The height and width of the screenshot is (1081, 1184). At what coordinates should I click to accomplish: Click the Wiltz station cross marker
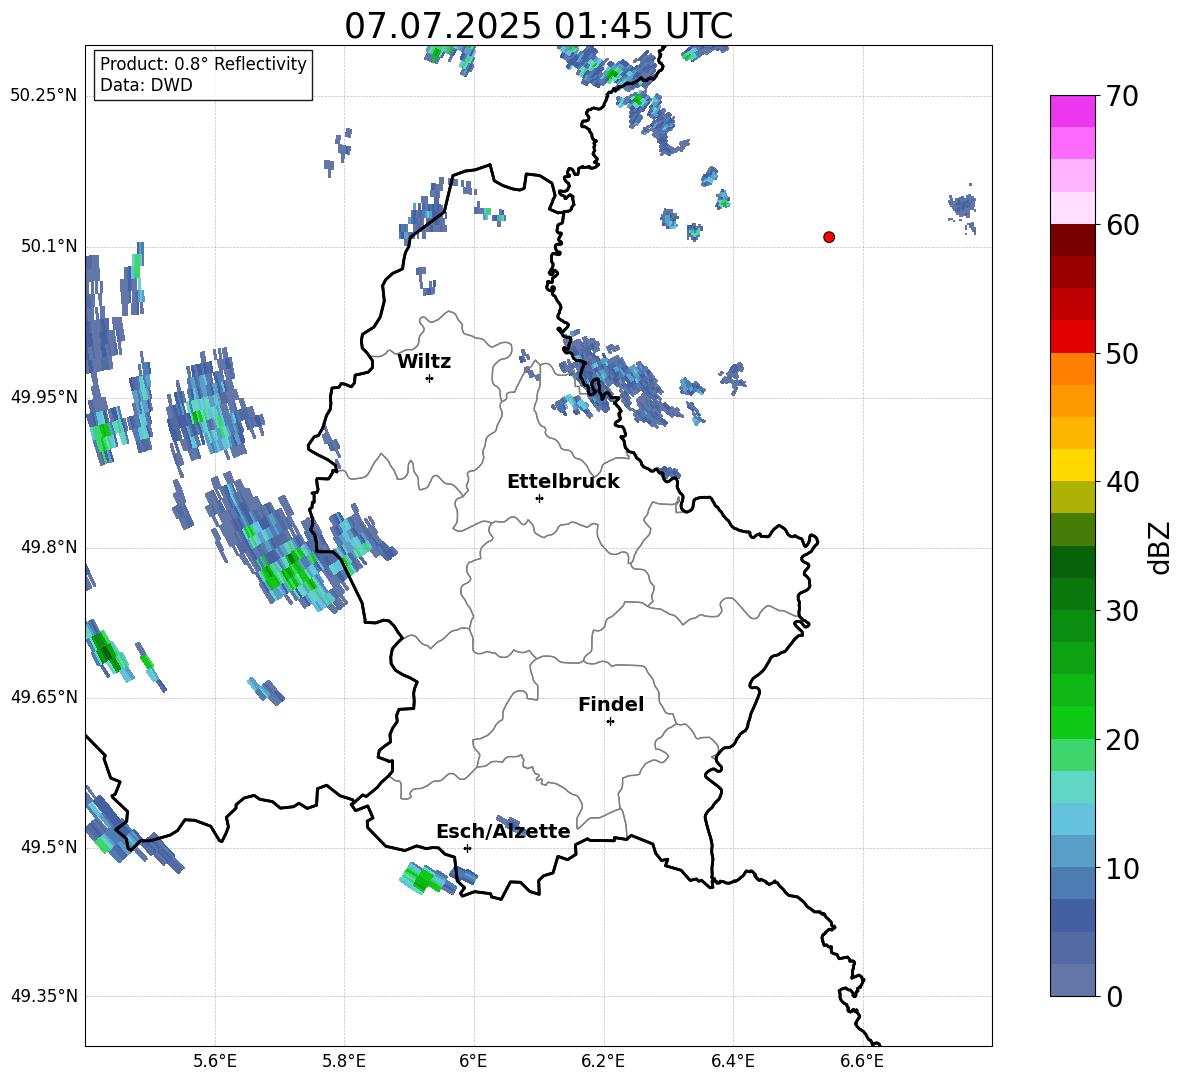click(430, 378)
